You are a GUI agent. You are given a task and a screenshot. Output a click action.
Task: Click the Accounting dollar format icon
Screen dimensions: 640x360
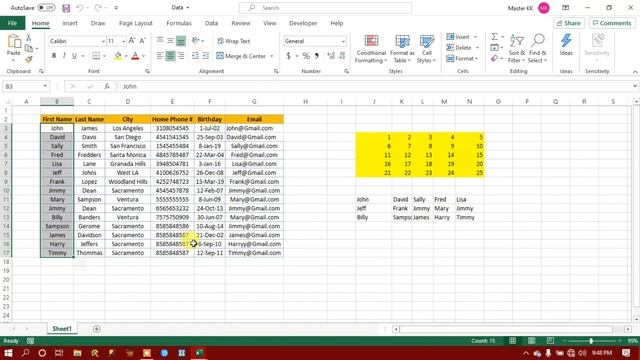(289, 56)
